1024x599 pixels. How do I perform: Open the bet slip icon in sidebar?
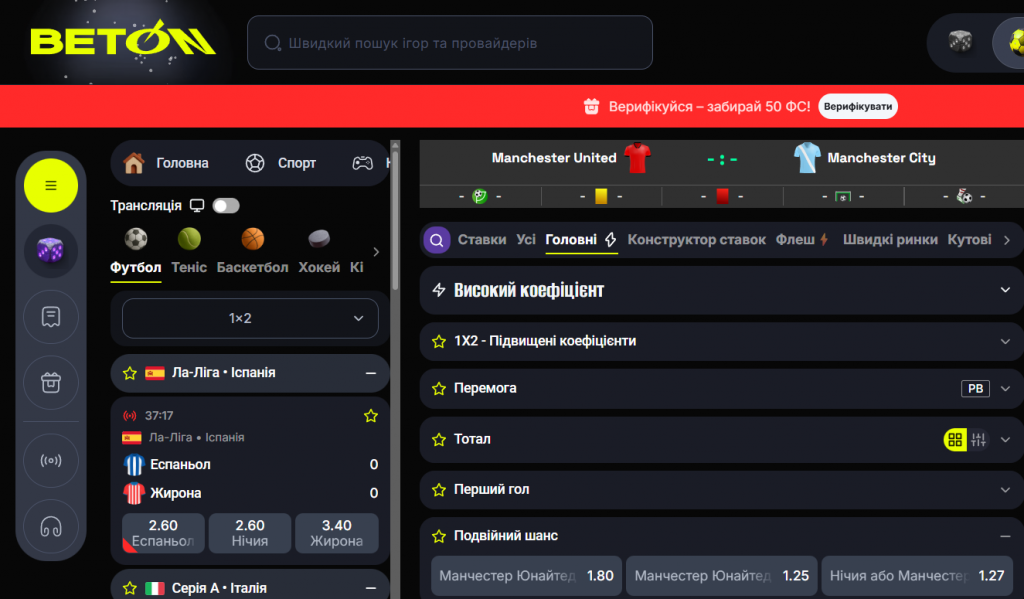(51, 317)
